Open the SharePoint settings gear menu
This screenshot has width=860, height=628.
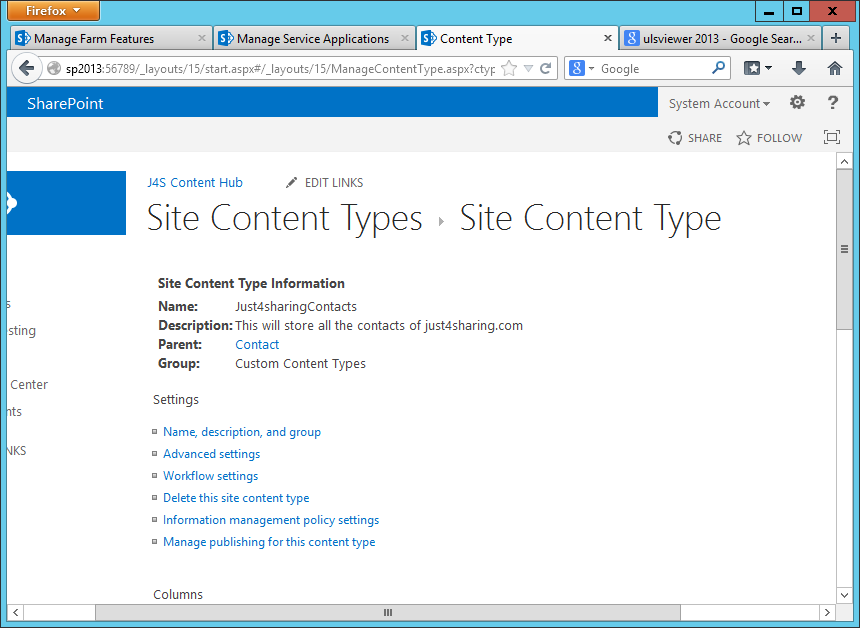[797, 103]
